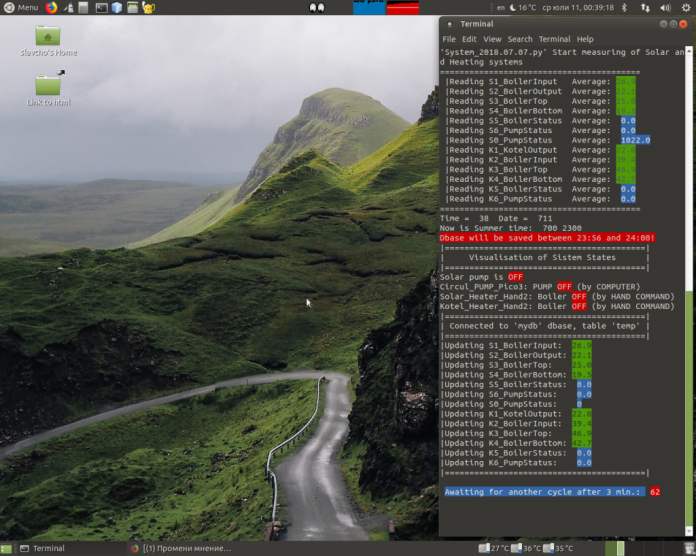Open the Search menu in Terminal

(520, 39)
